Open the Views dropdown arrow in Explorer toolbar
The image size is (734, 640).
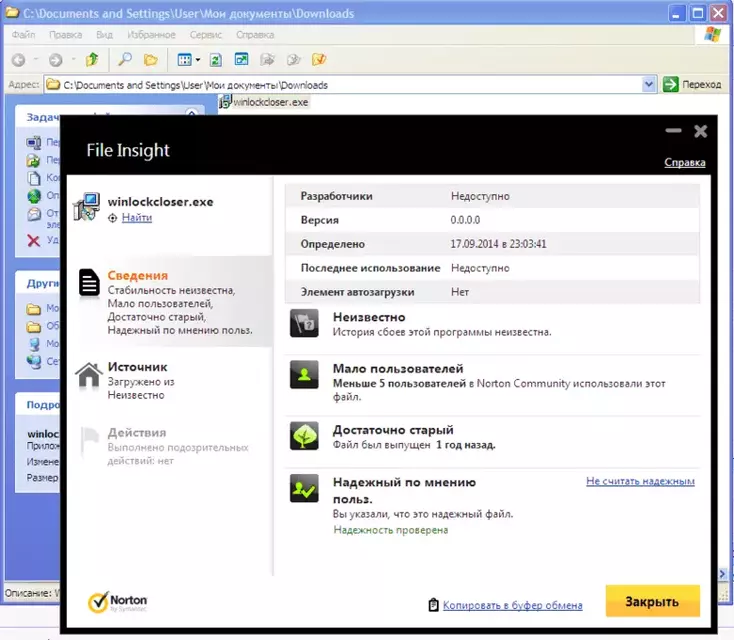pyautogui.click(x=198, y=59)
